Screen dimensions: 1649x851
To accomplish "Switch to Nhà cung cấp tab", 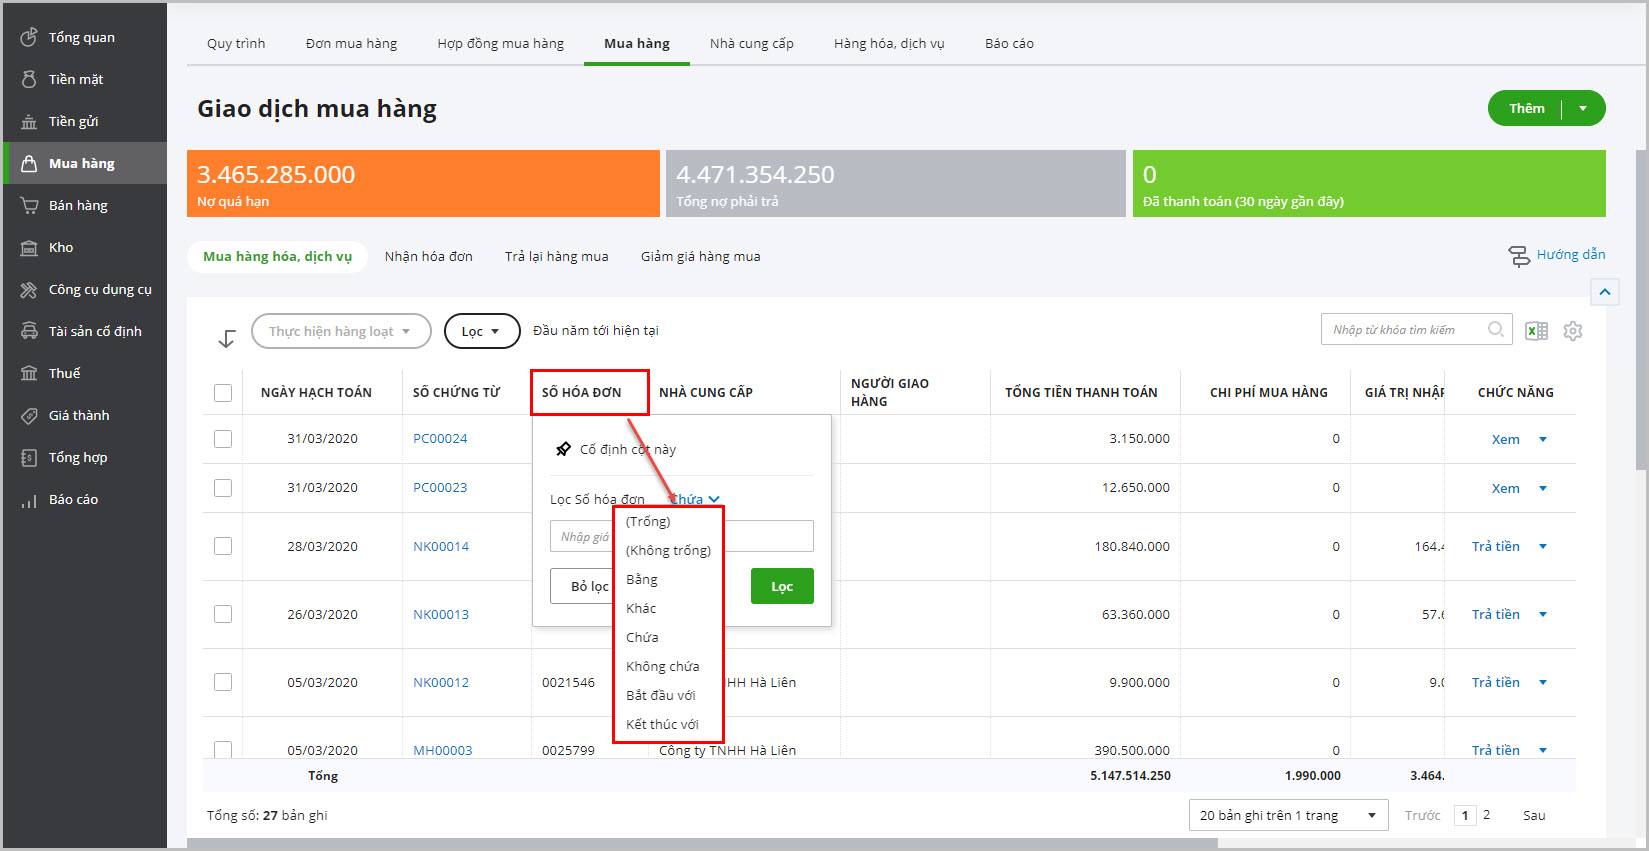I will [x=751, y=43].
